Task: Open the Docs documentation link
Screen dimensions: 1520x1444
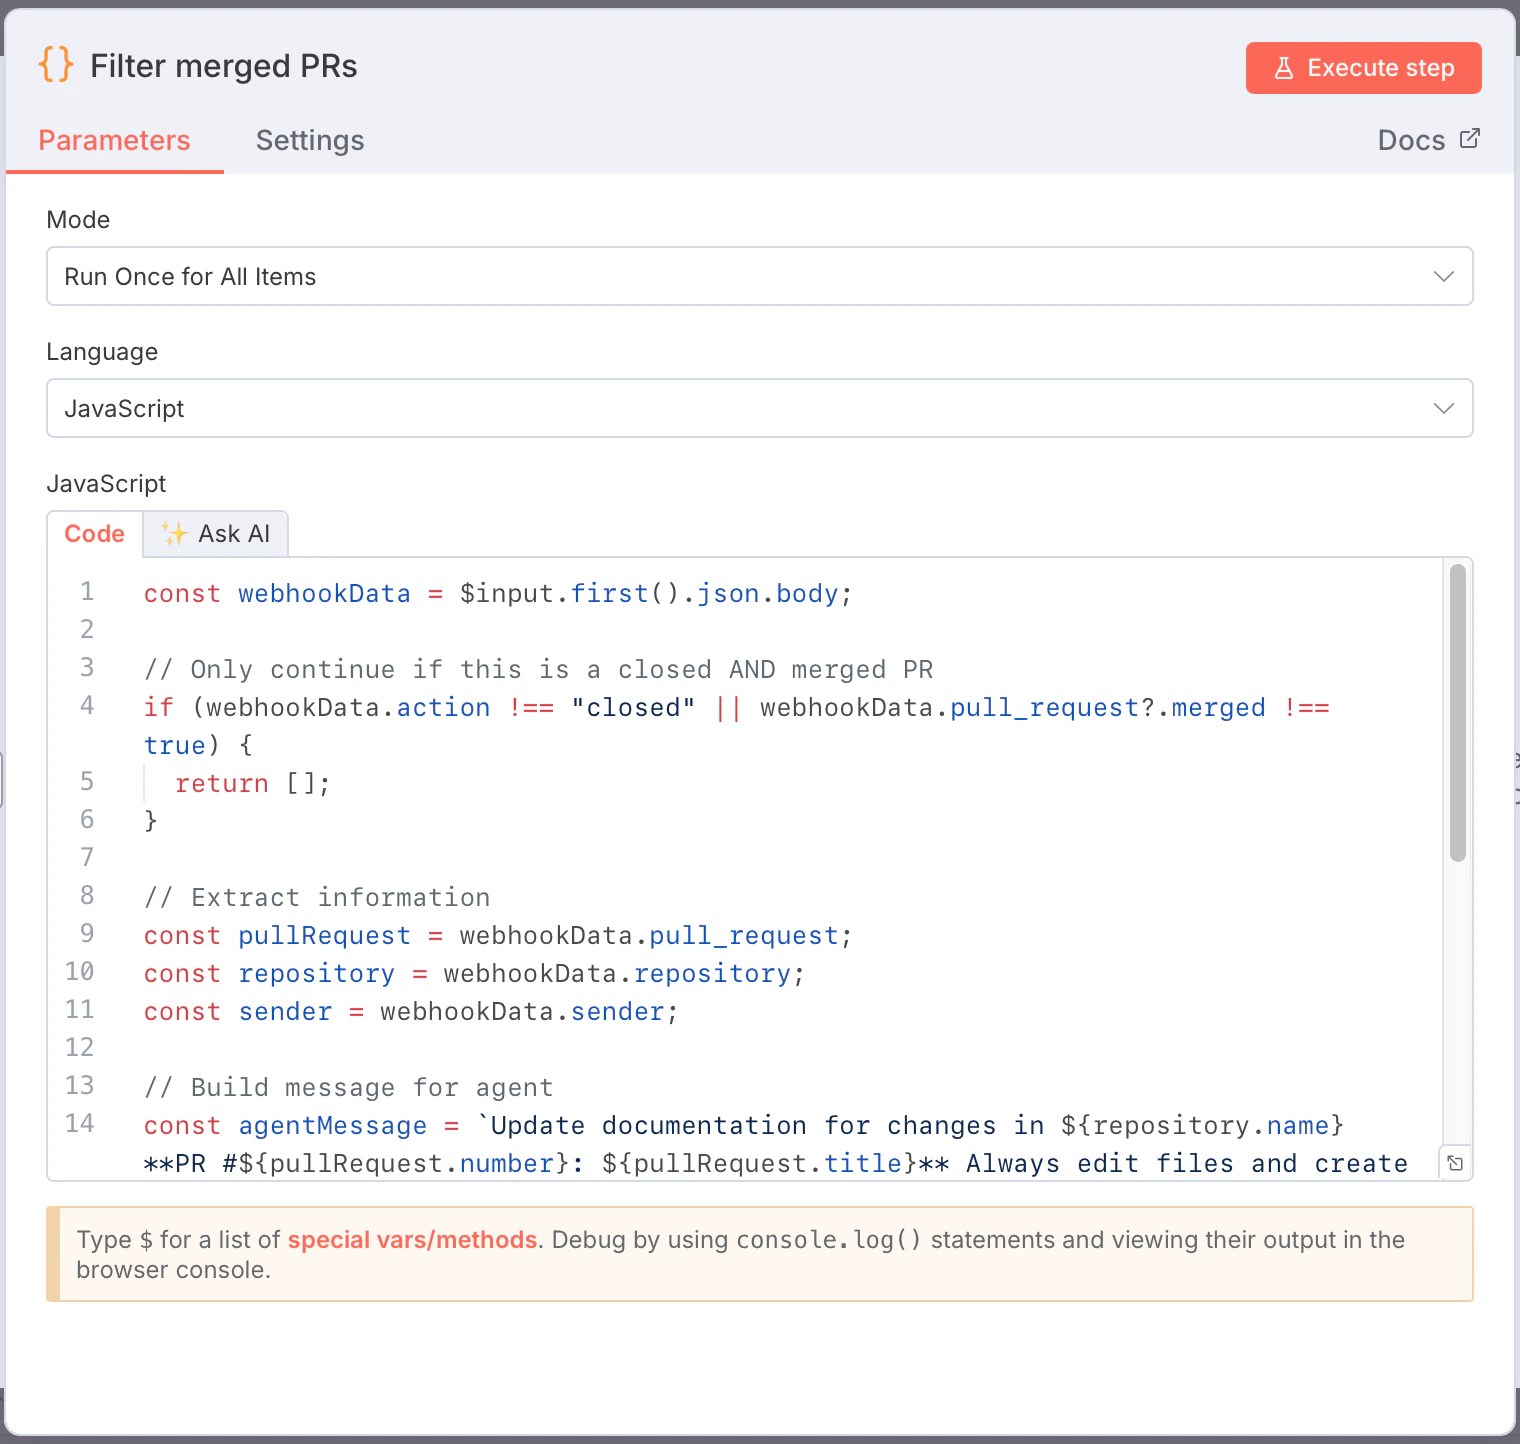Action: pyautogui.click(x=1411, y=139)
